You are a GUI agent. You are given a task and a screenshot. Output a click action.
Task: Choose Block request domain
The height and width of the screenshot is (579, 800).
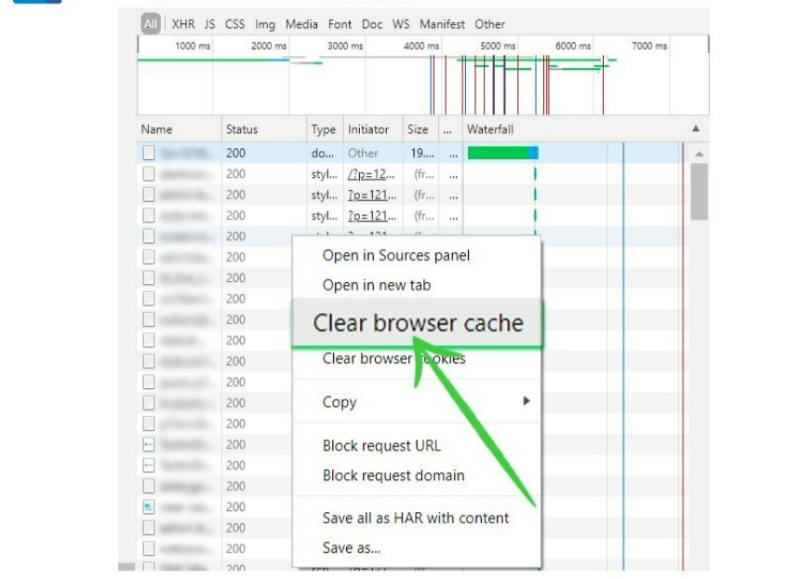pos(393,475)
